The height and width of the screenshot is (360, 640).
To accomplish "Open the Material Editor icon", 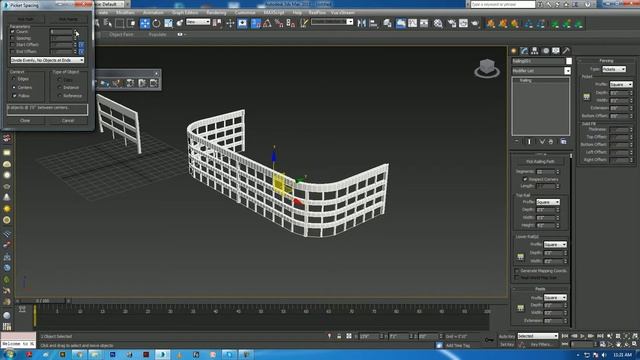I will (x=438, y=23).
